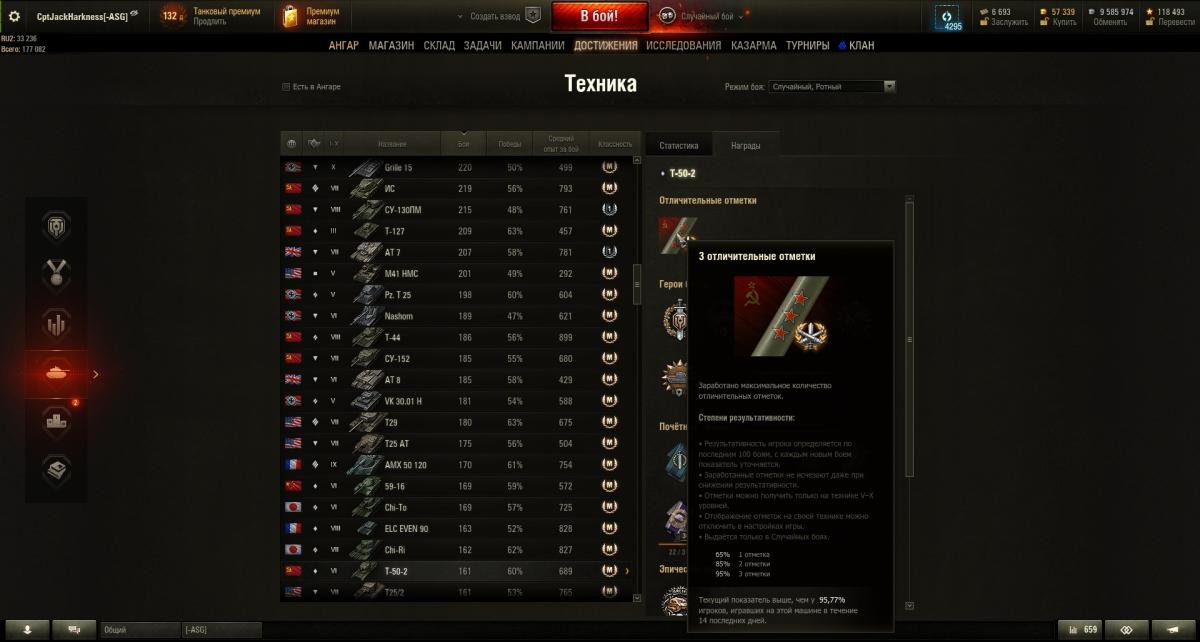
Task: Click the В бой! button
Action: tap(599, 16)
